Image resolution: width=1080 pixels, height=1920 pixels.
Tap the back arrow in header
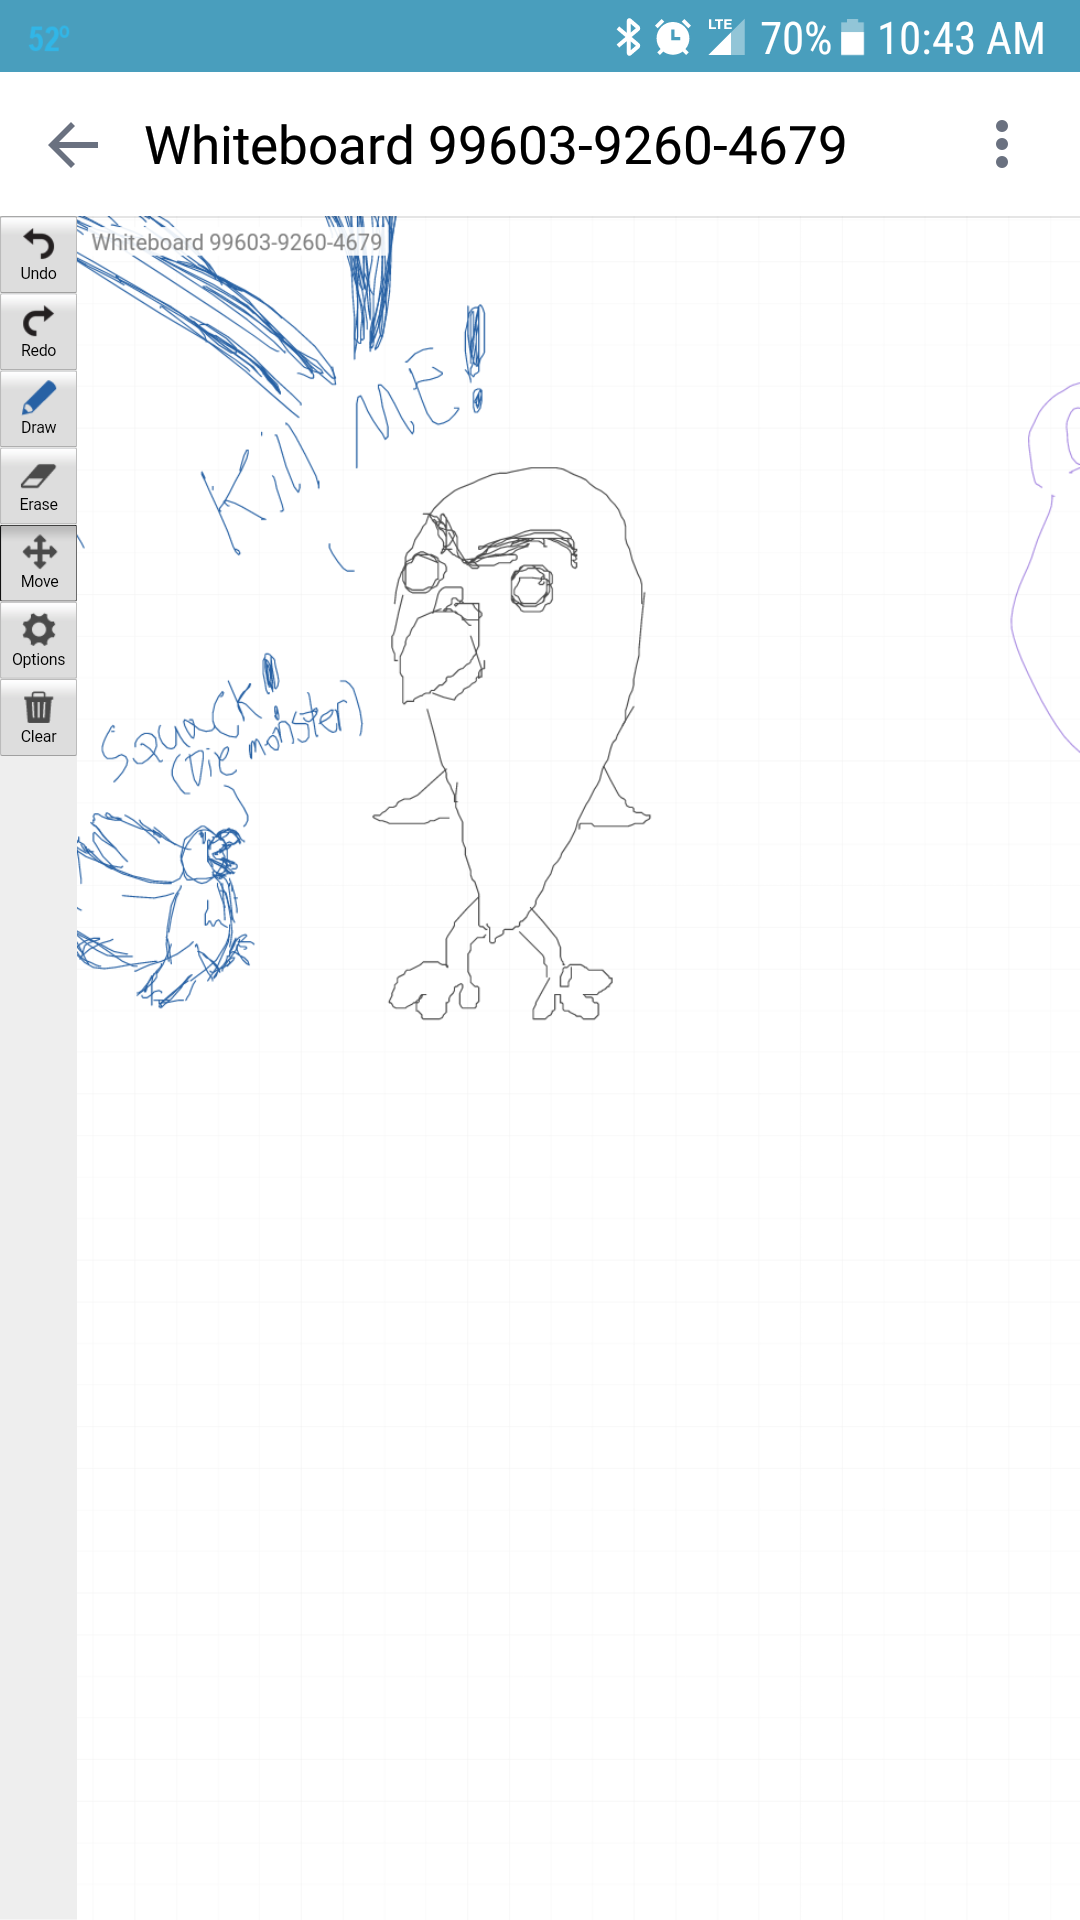73,146
